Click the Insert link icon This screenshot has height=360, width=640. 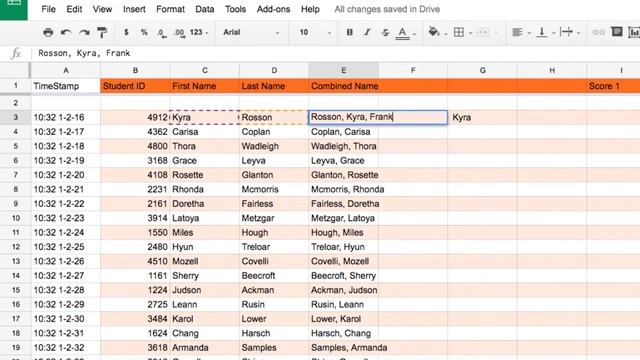click(x=598, y=32)
